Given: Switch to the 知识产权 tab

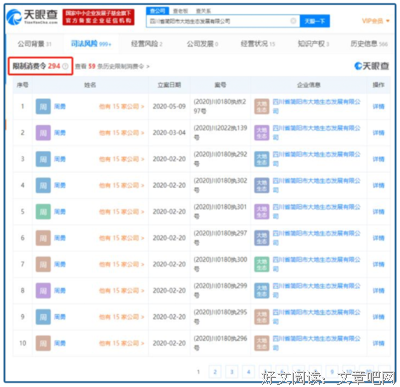Looking at the screenshot, I should point(313,44).
